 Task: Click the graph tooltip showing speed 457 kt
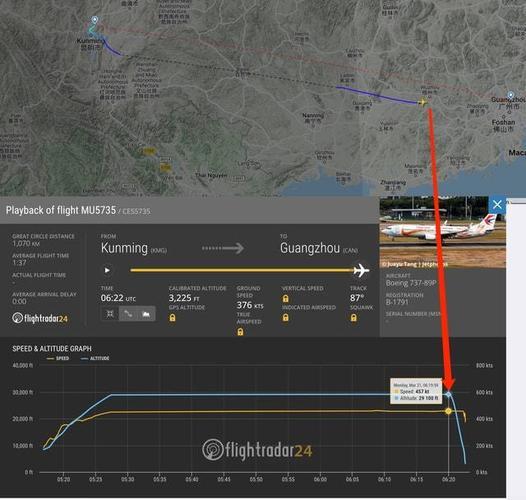[x=416, y=391]
